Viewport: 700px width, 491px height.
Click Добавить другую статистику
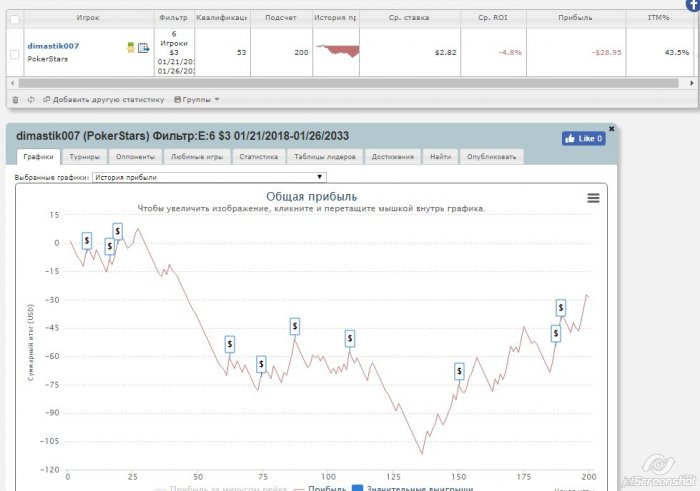[x=104, y=100]
